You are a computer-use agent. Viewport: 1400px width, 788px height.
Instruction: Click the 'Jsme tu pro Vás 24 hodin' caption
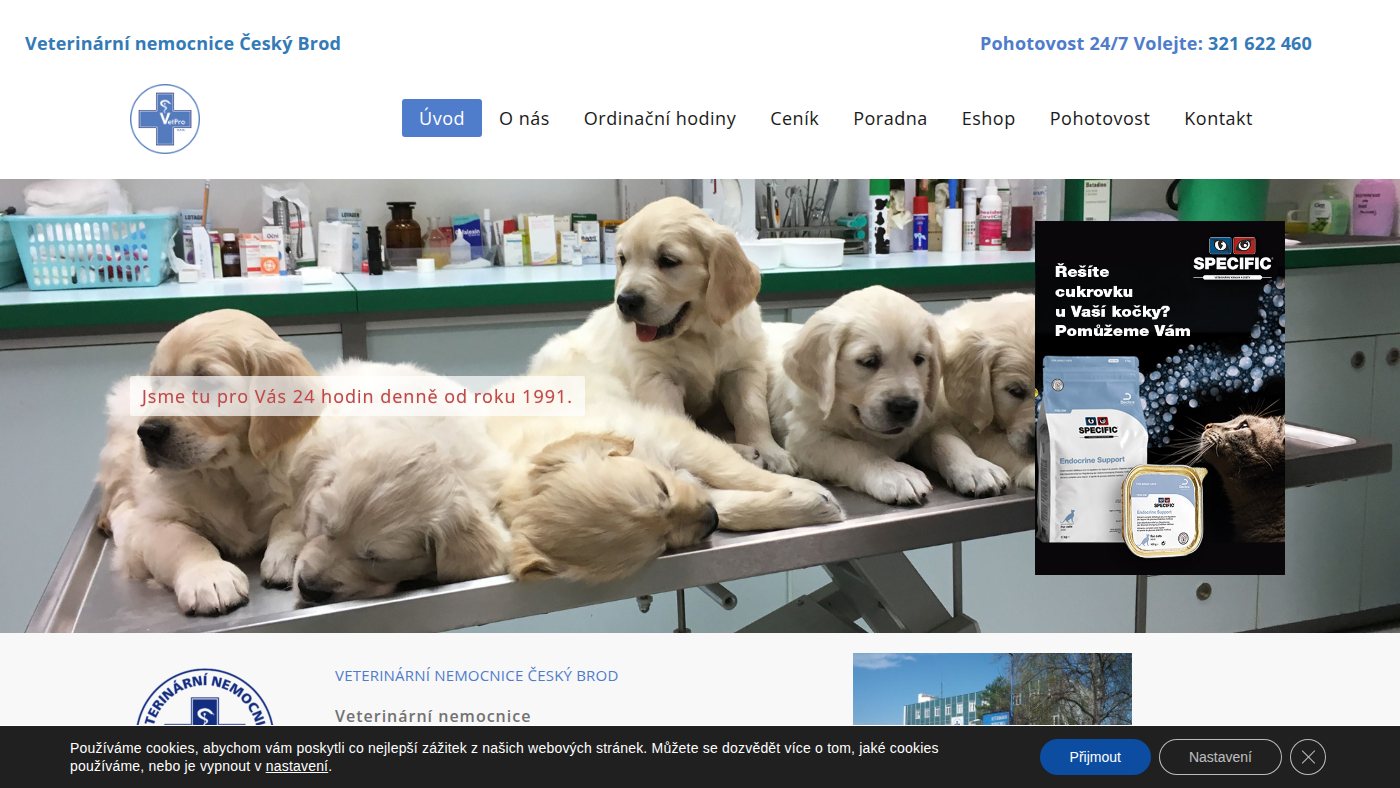357,397
